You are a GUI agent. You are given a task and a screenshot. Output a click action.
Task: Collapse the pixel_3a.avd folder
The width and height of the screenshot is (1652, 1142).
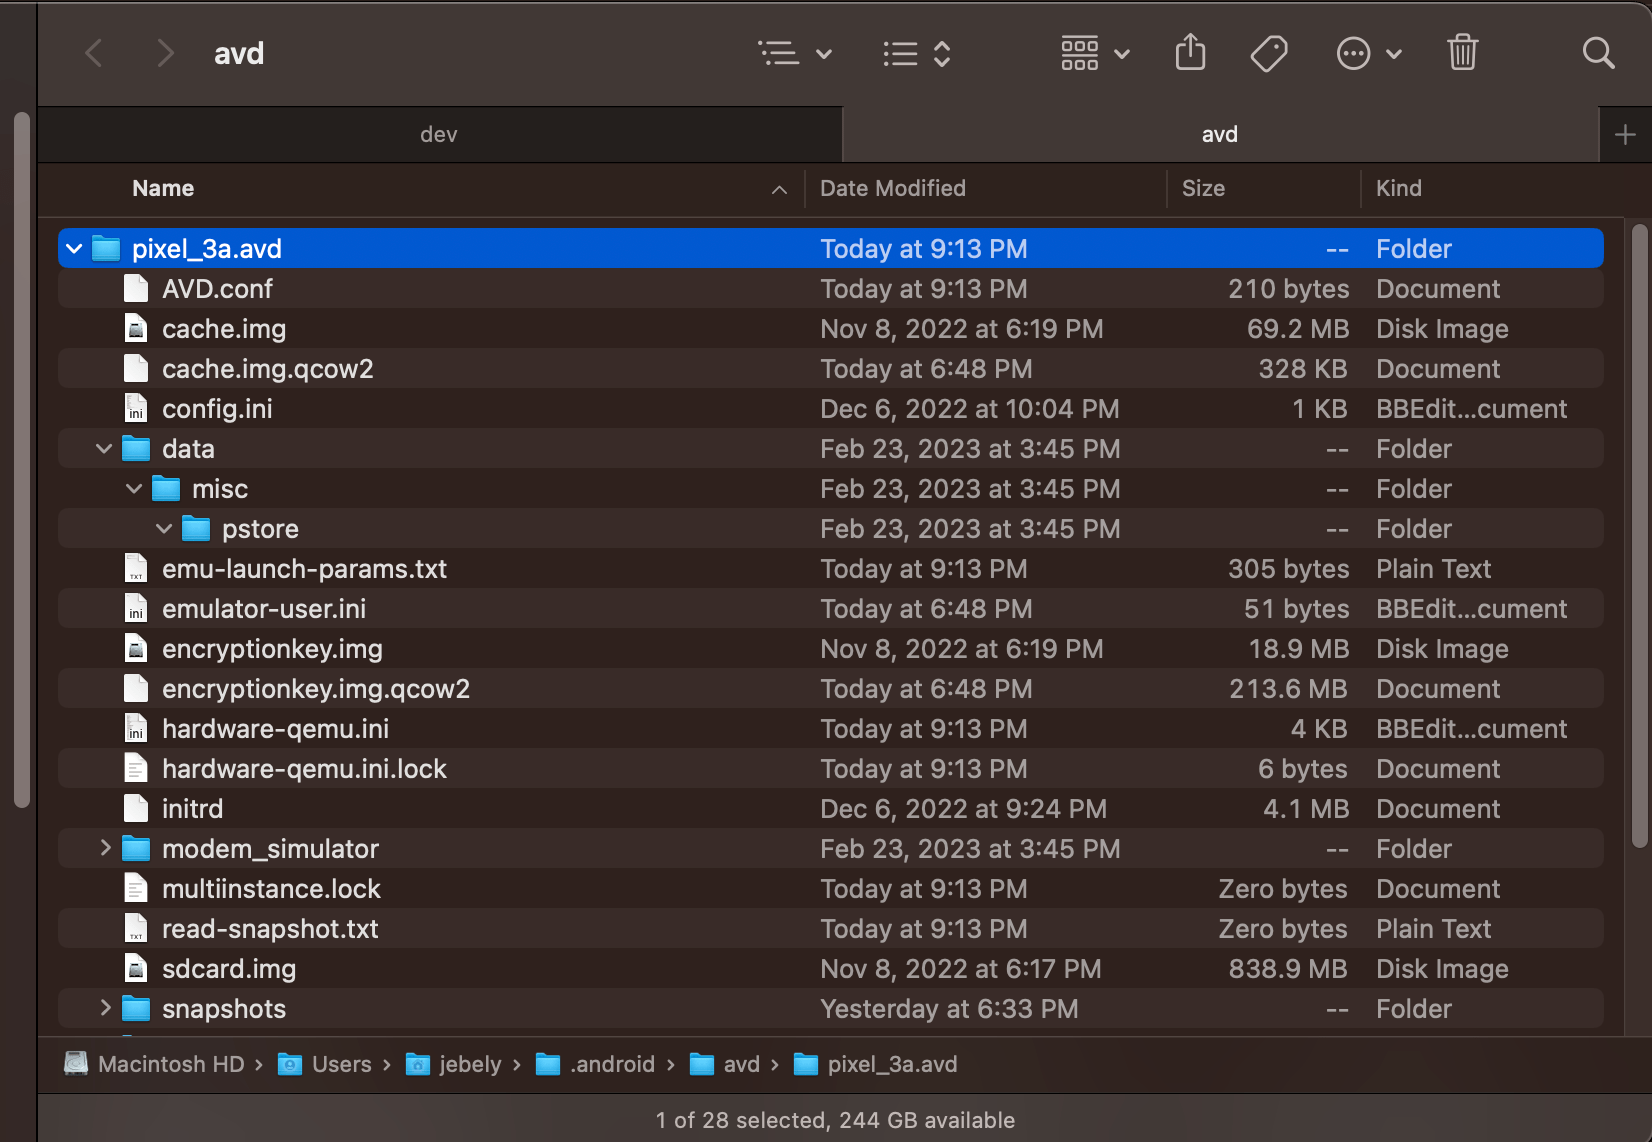tap(74, 248)
